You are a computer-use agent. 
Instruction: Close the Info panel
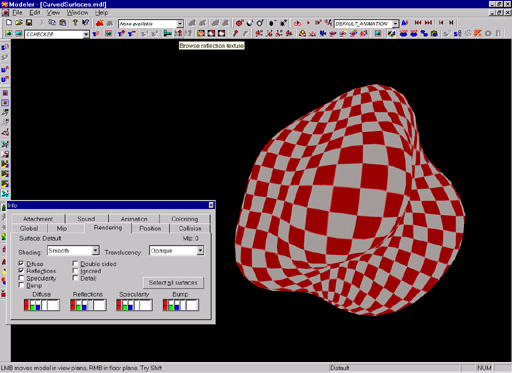point(211,205)
